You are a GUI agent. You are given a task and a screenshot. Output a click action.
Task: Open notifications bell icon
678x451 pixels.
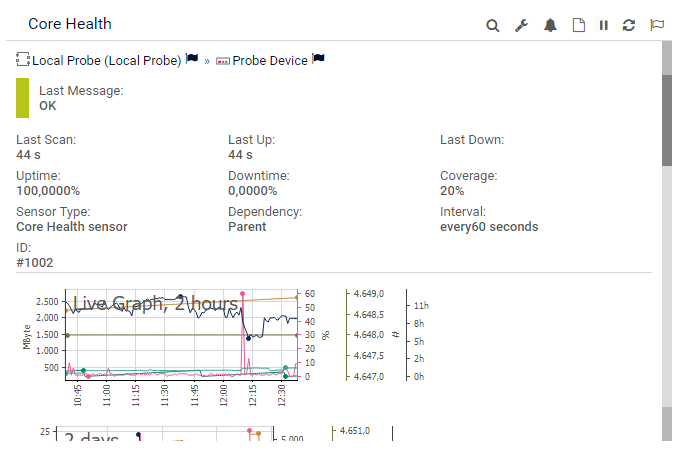(x=550, y=26)
